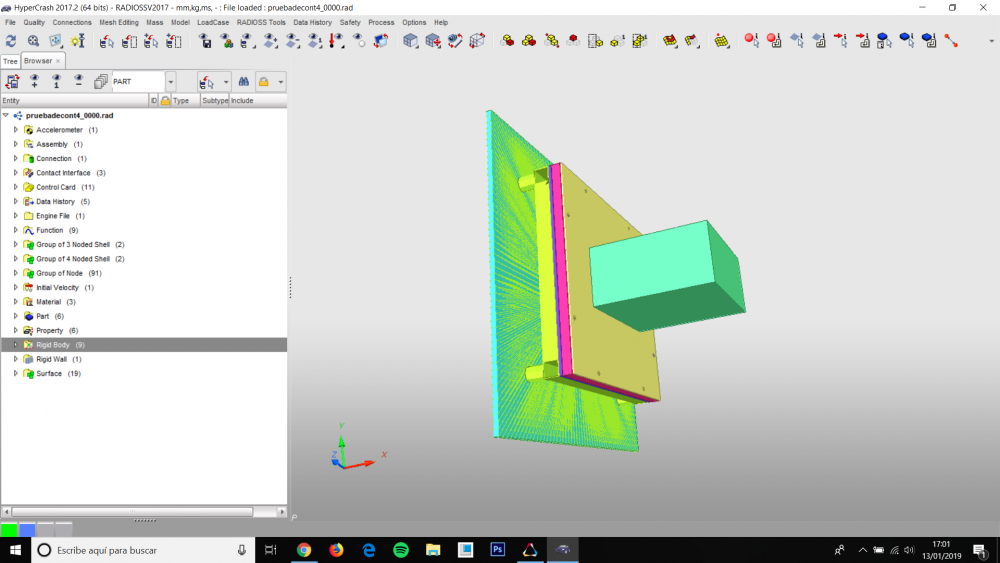Click eye with floppy disk save-visibility icon
Image resolution: width=1000 pixels, height=563 pixels.
pos(205,41)
